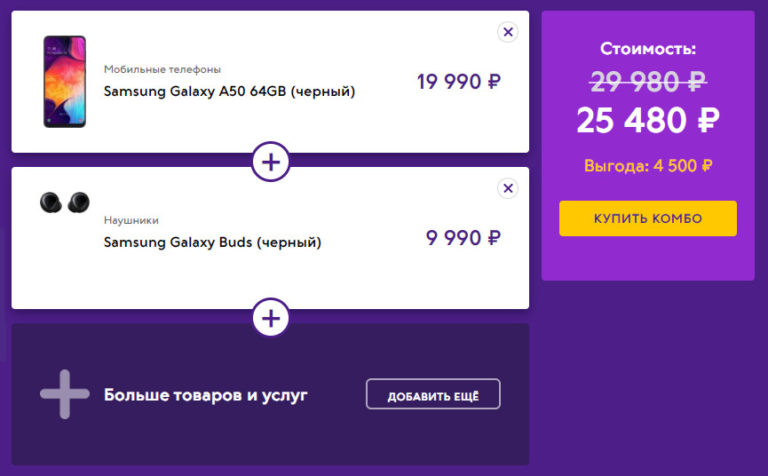Select the Наушники category label
The height and width of the screenshot is (476, 768).
(131, 220)
